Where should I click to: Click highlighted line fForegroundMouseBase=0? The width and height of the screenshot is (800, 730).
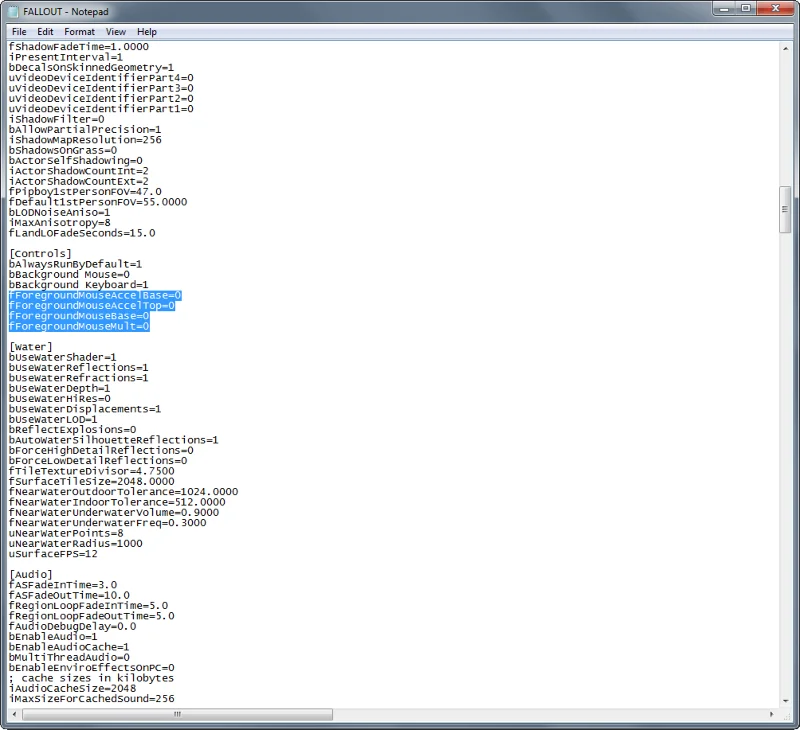[79, 316]
